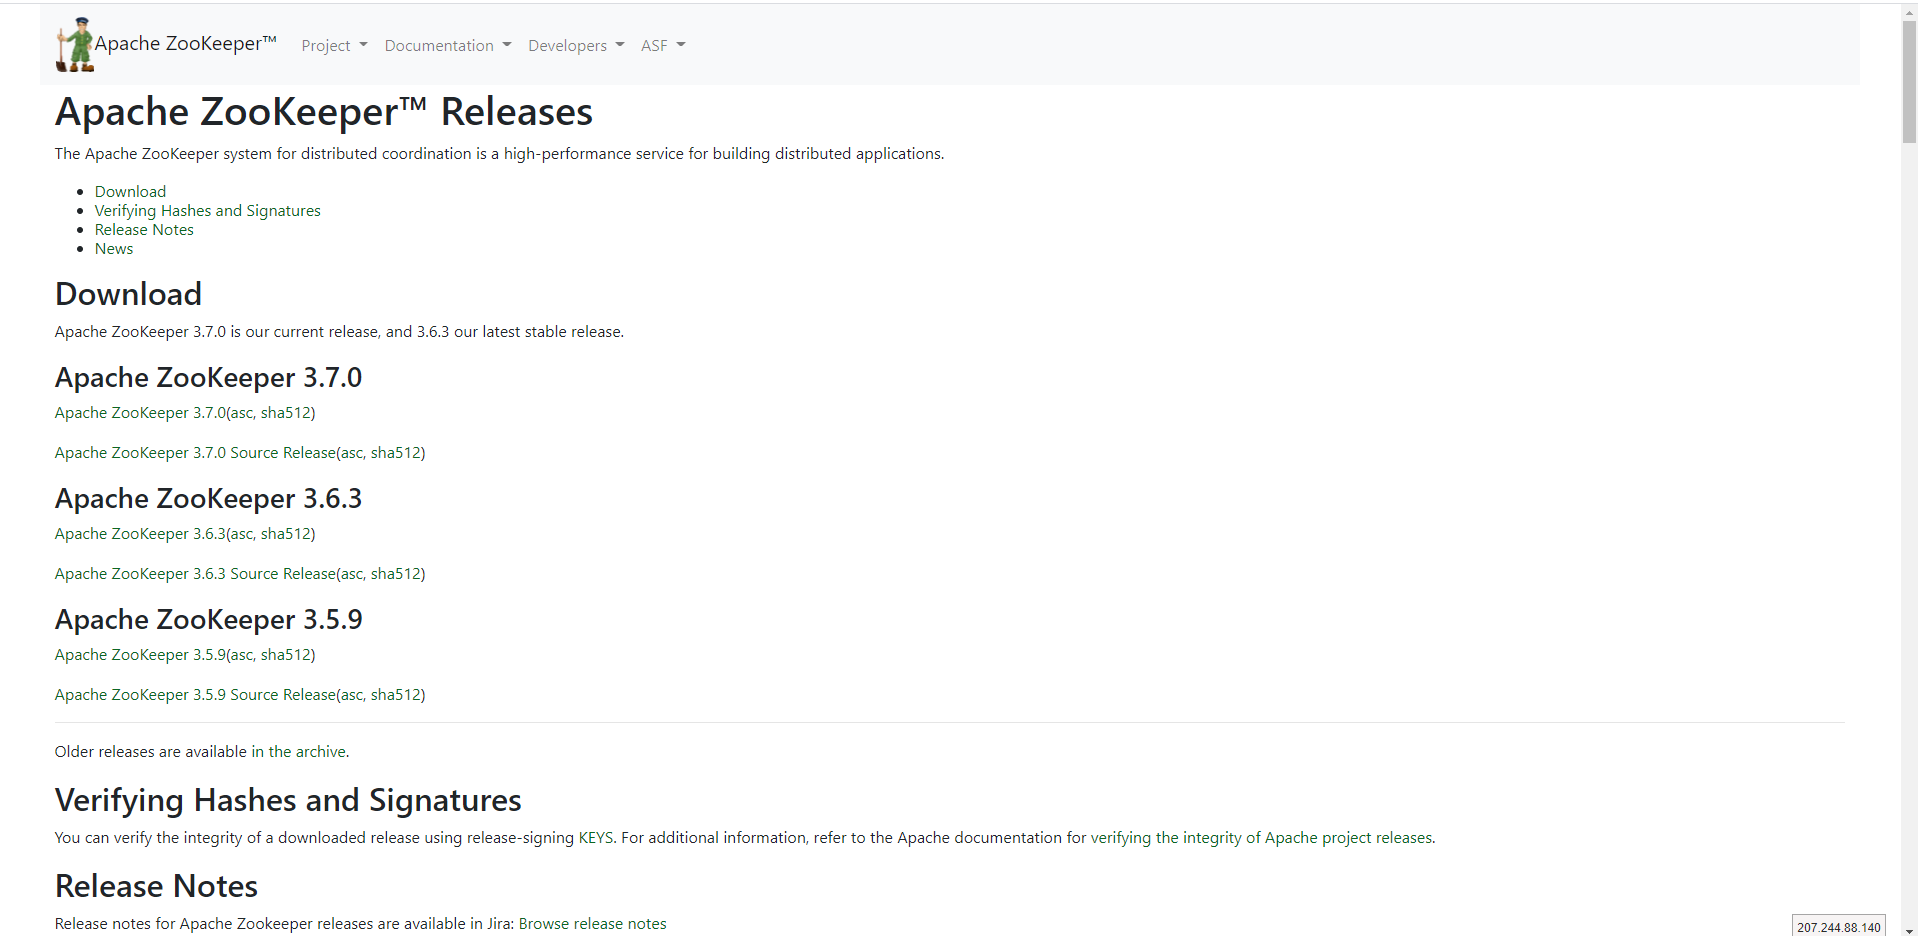This screenshot has height=936, width=1918.
Task: Follow the Verifying Hashes and Signatures bullet link
Action: click(x=207, y=210)
